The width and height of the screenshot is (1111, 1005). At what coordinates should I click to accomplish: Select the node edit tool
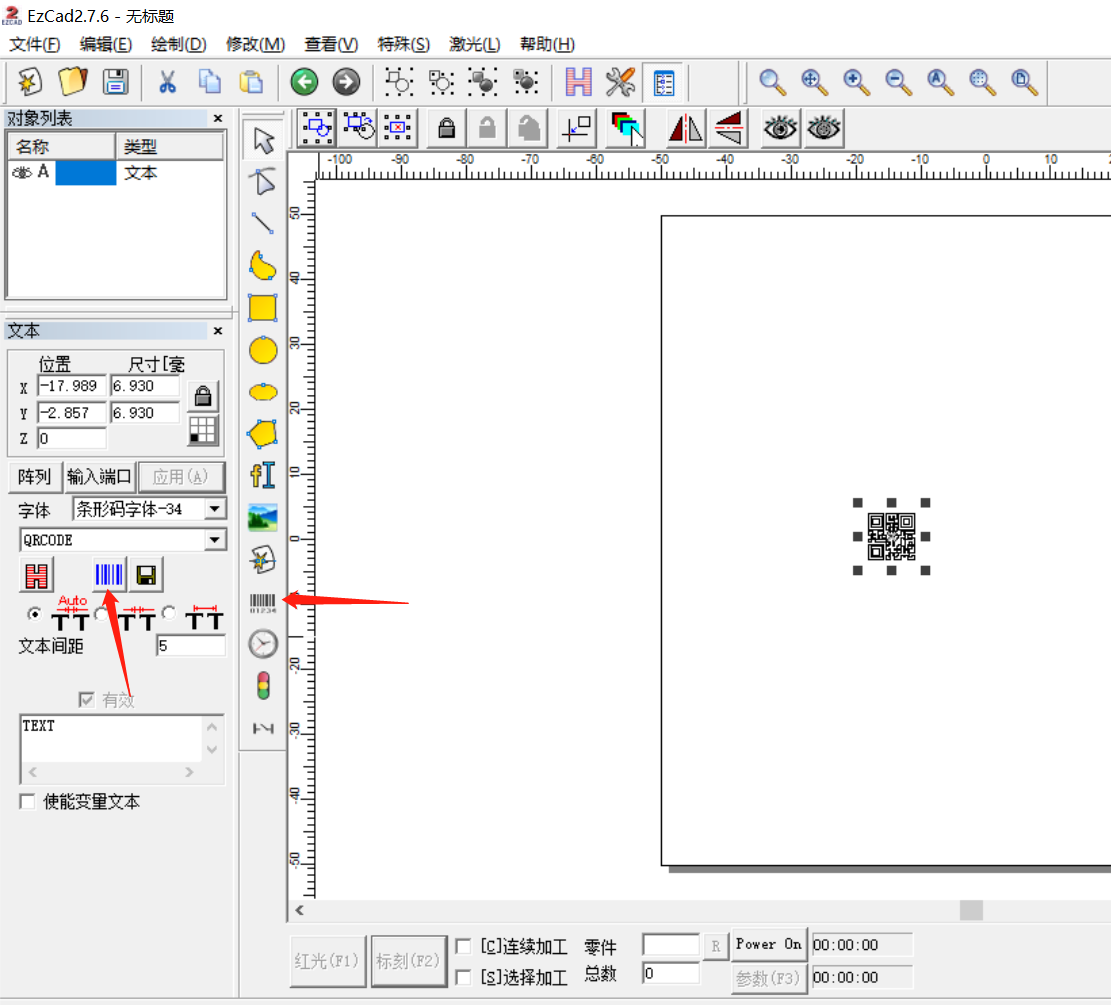click(x=263, y=181)
